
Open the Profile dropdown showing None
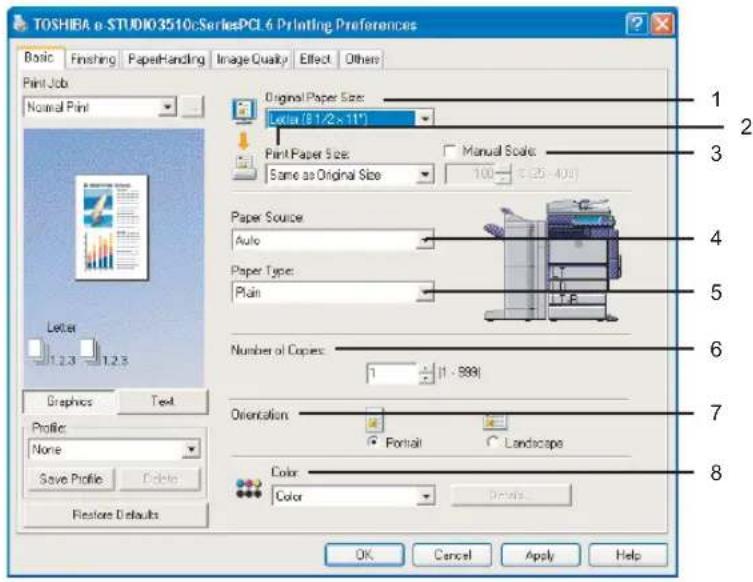tap(191, 449)
